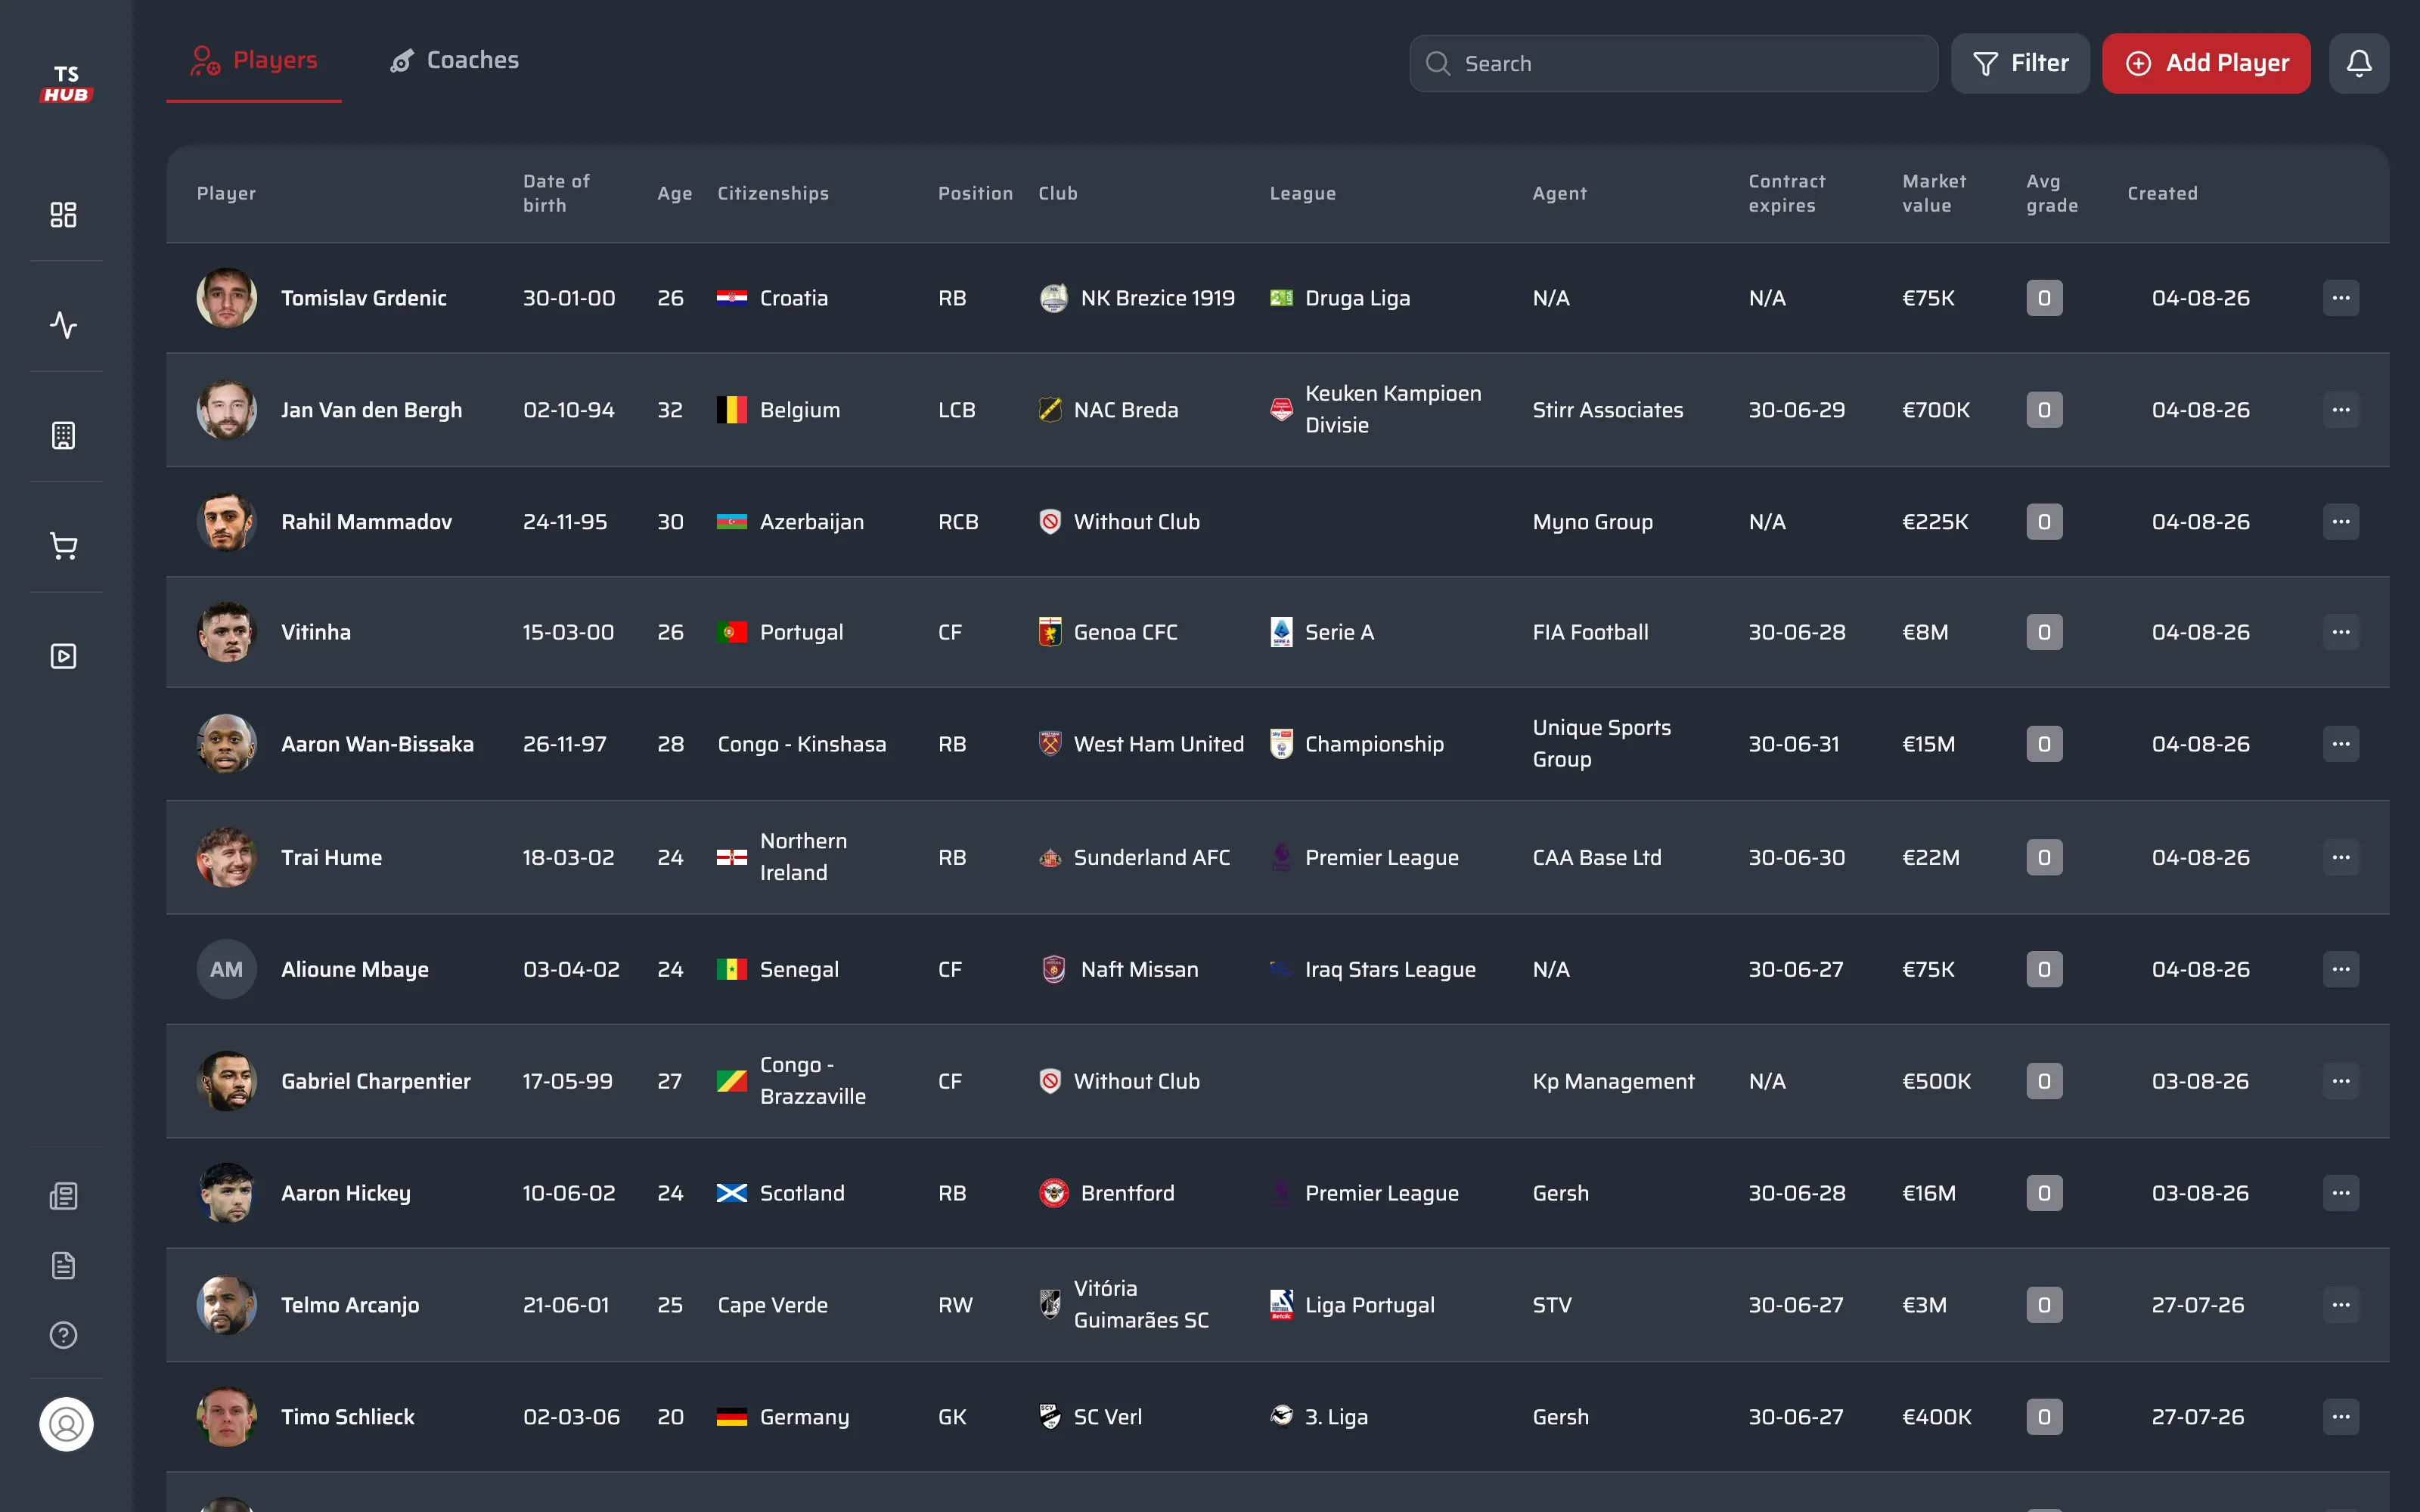Viewport: 2420px width, 1512px height.
Task: Open more options for Vitinha row
Action: pos(2340,632)
